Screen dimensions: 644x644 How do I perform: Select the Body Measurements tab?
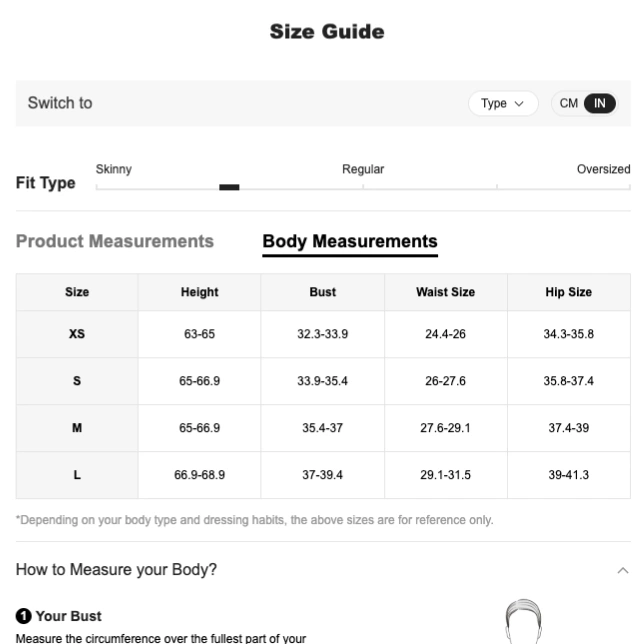tap(350, 241)
